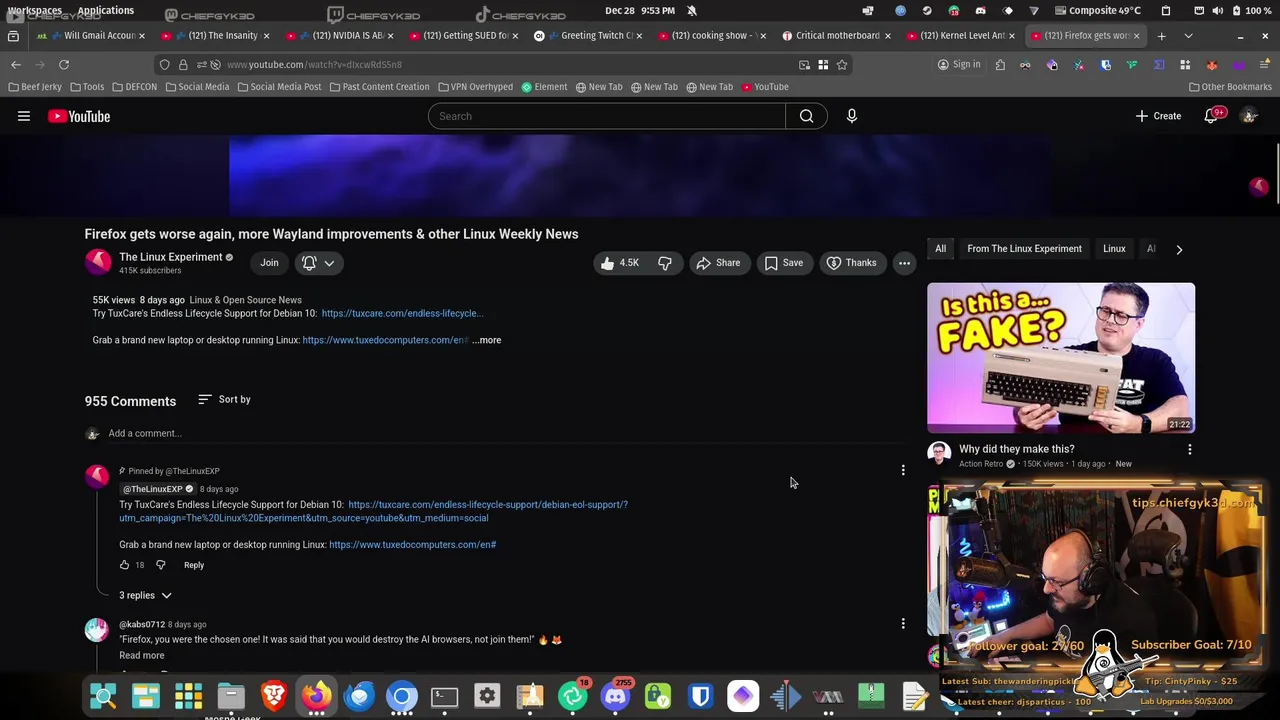Like the video with thumbs up
The height and width of the screenshot is (720, 1280).
[x=618, y=263]
